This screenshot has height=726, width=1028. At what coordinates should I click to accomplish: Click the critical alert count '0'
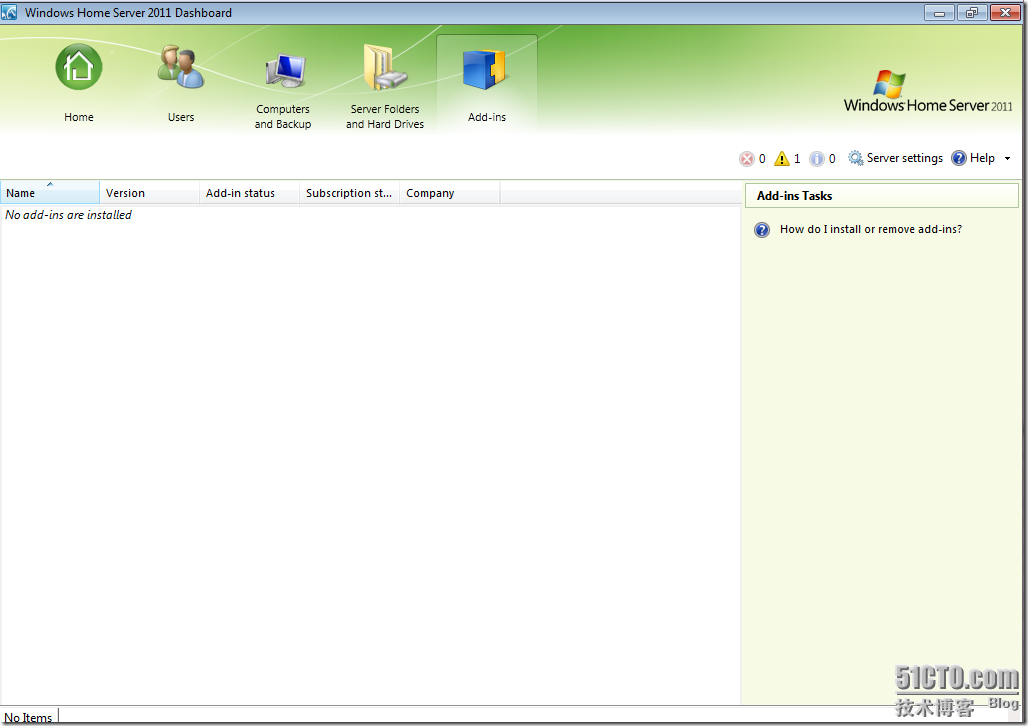[762, 159]
